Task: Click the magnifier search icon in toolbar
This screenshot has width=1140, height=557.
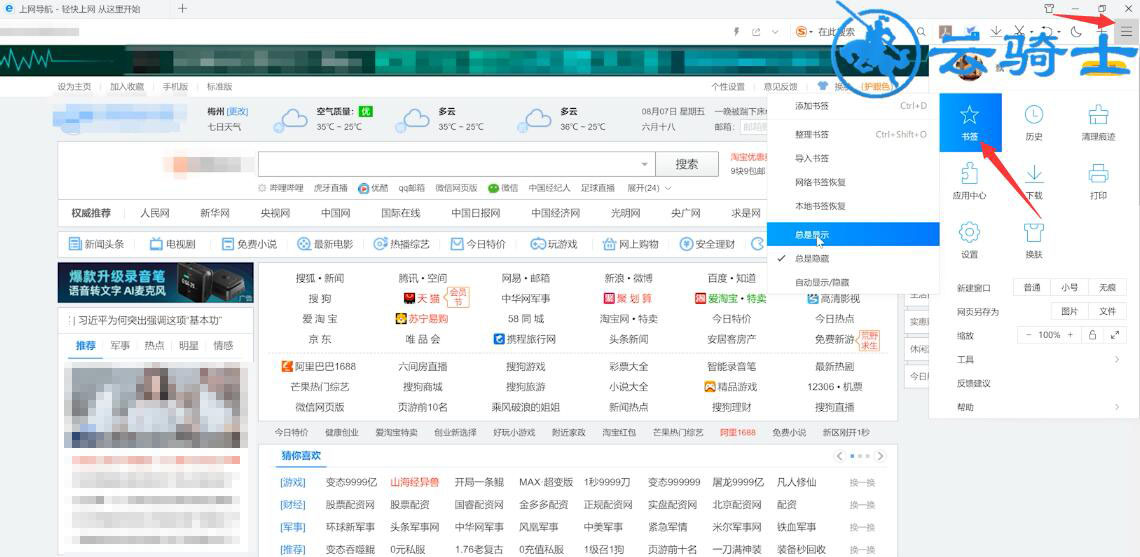Action: pyautogui.click(x=921, y=32)
